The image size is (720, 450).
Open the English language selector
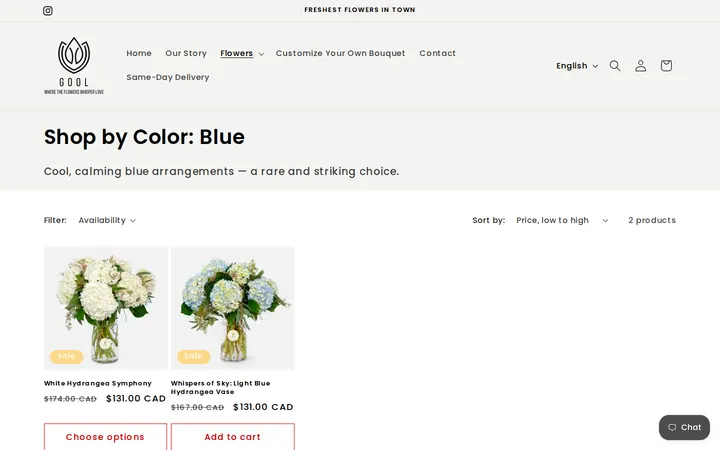577,66
